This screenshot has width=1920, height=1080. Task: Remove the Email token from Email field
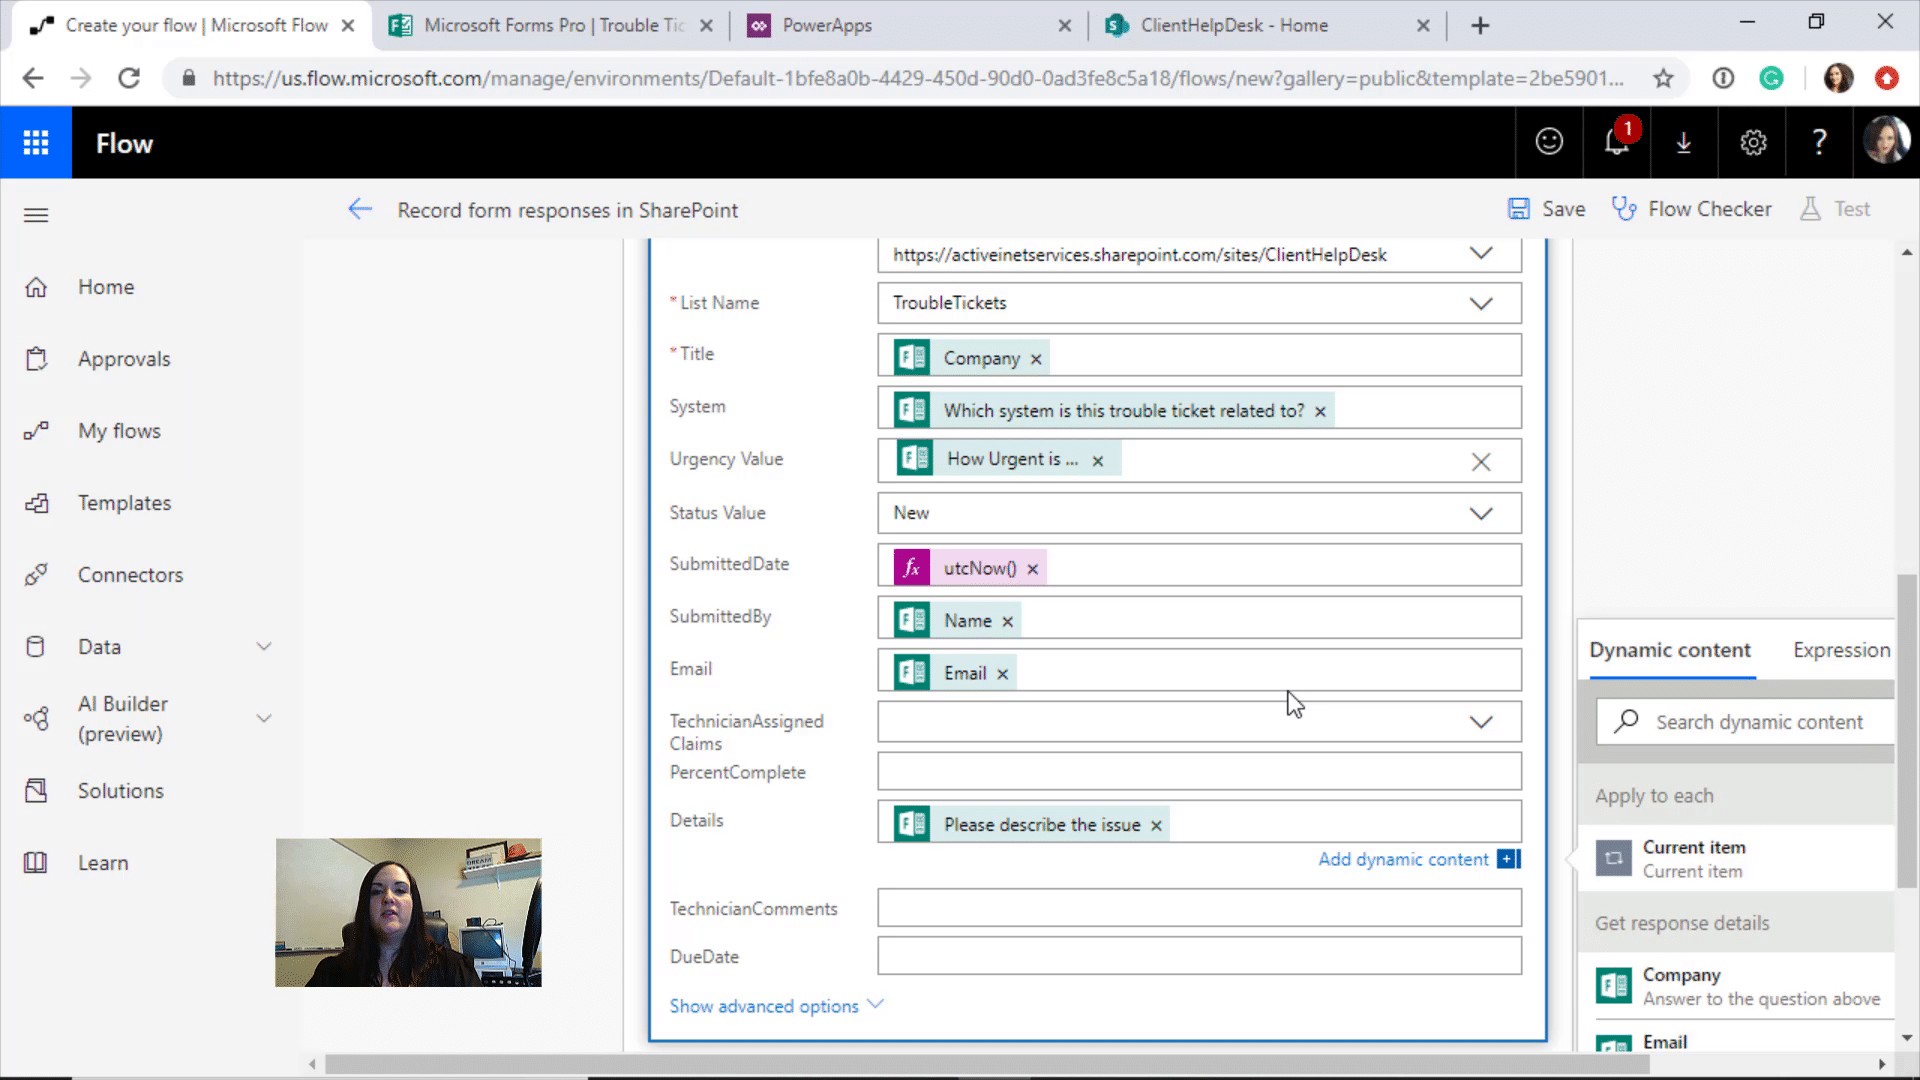[x=1002, y=674]
